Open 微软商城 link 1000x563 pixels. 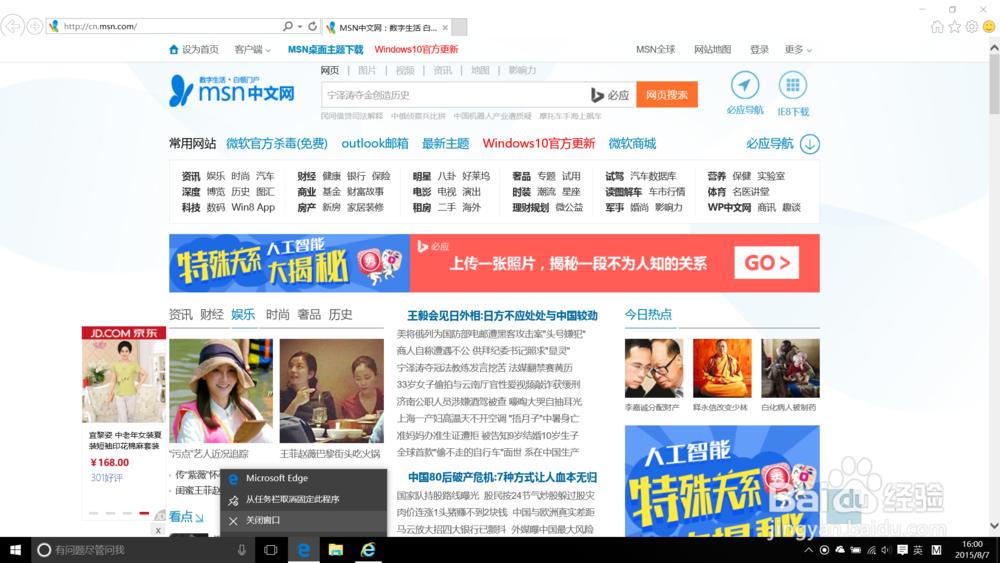point(632,143)
